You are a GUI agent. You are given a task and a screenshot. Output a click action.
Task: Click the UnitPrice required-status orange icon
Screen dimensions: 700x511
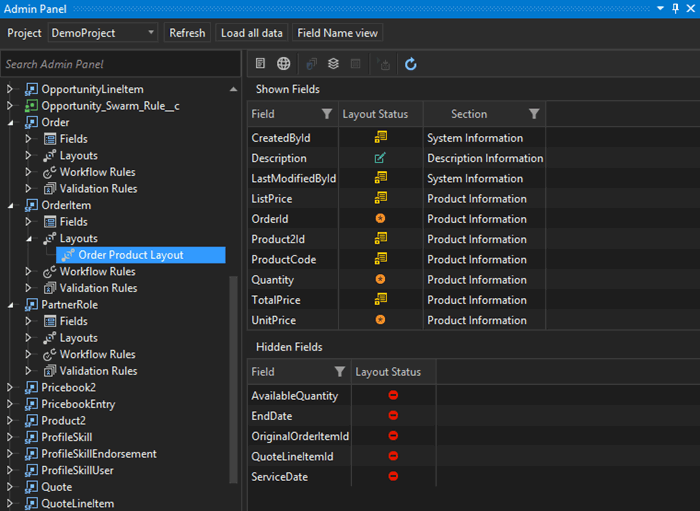pyautogui.click(x=380, y=320)
